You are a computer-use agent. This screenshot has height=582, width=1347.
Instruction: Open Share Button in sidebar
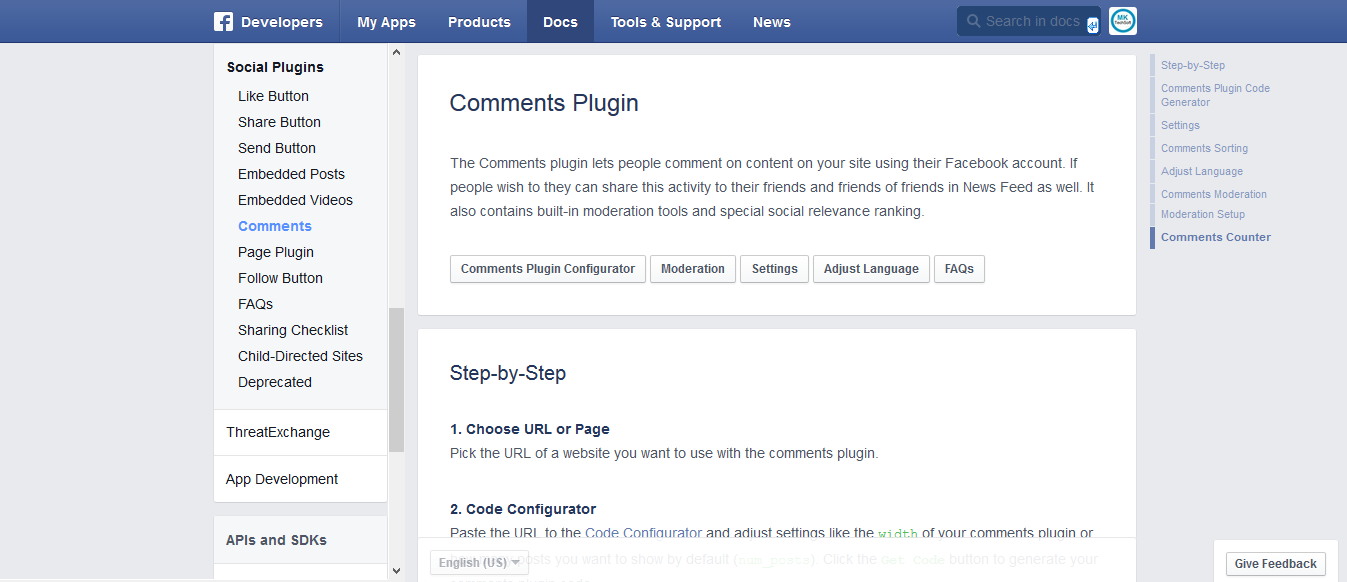[x=279, y=122]
